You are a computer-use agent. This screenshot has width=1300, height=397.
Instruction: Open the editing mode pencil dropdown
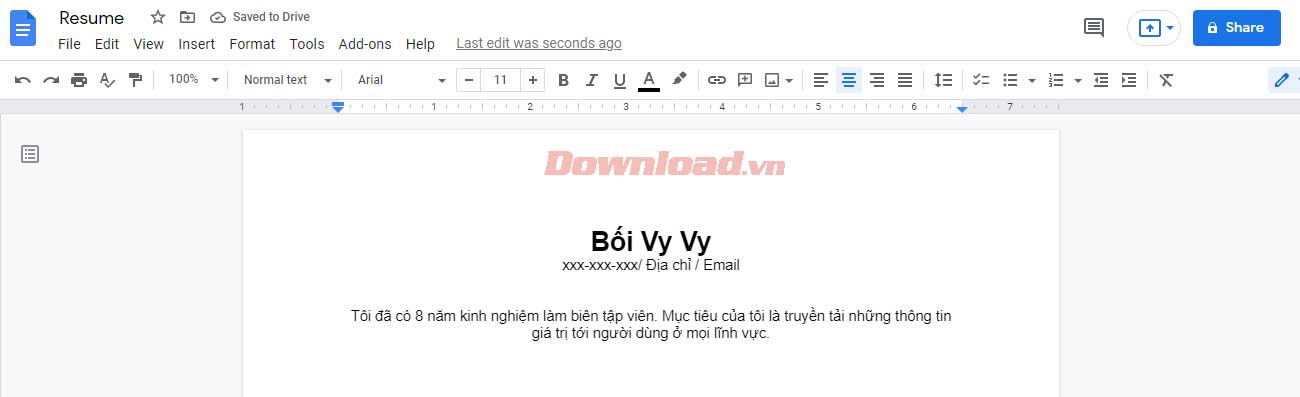(1284, 80)
